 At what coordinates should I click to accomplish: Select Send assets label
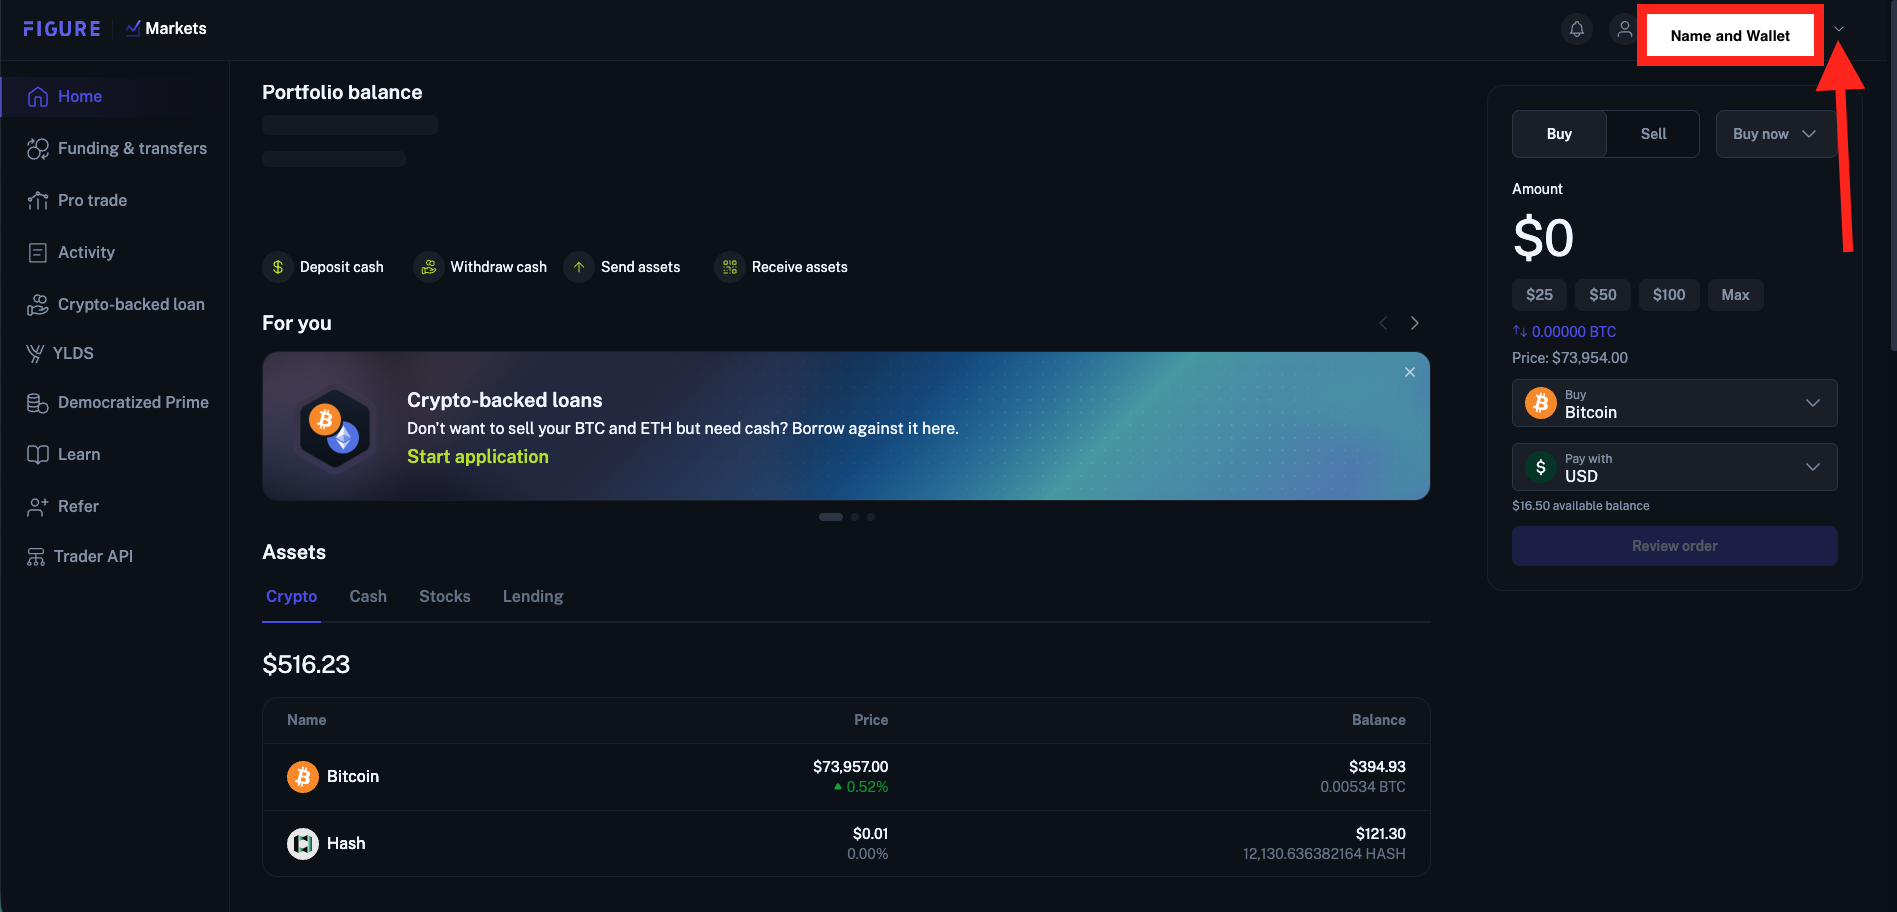641,267
